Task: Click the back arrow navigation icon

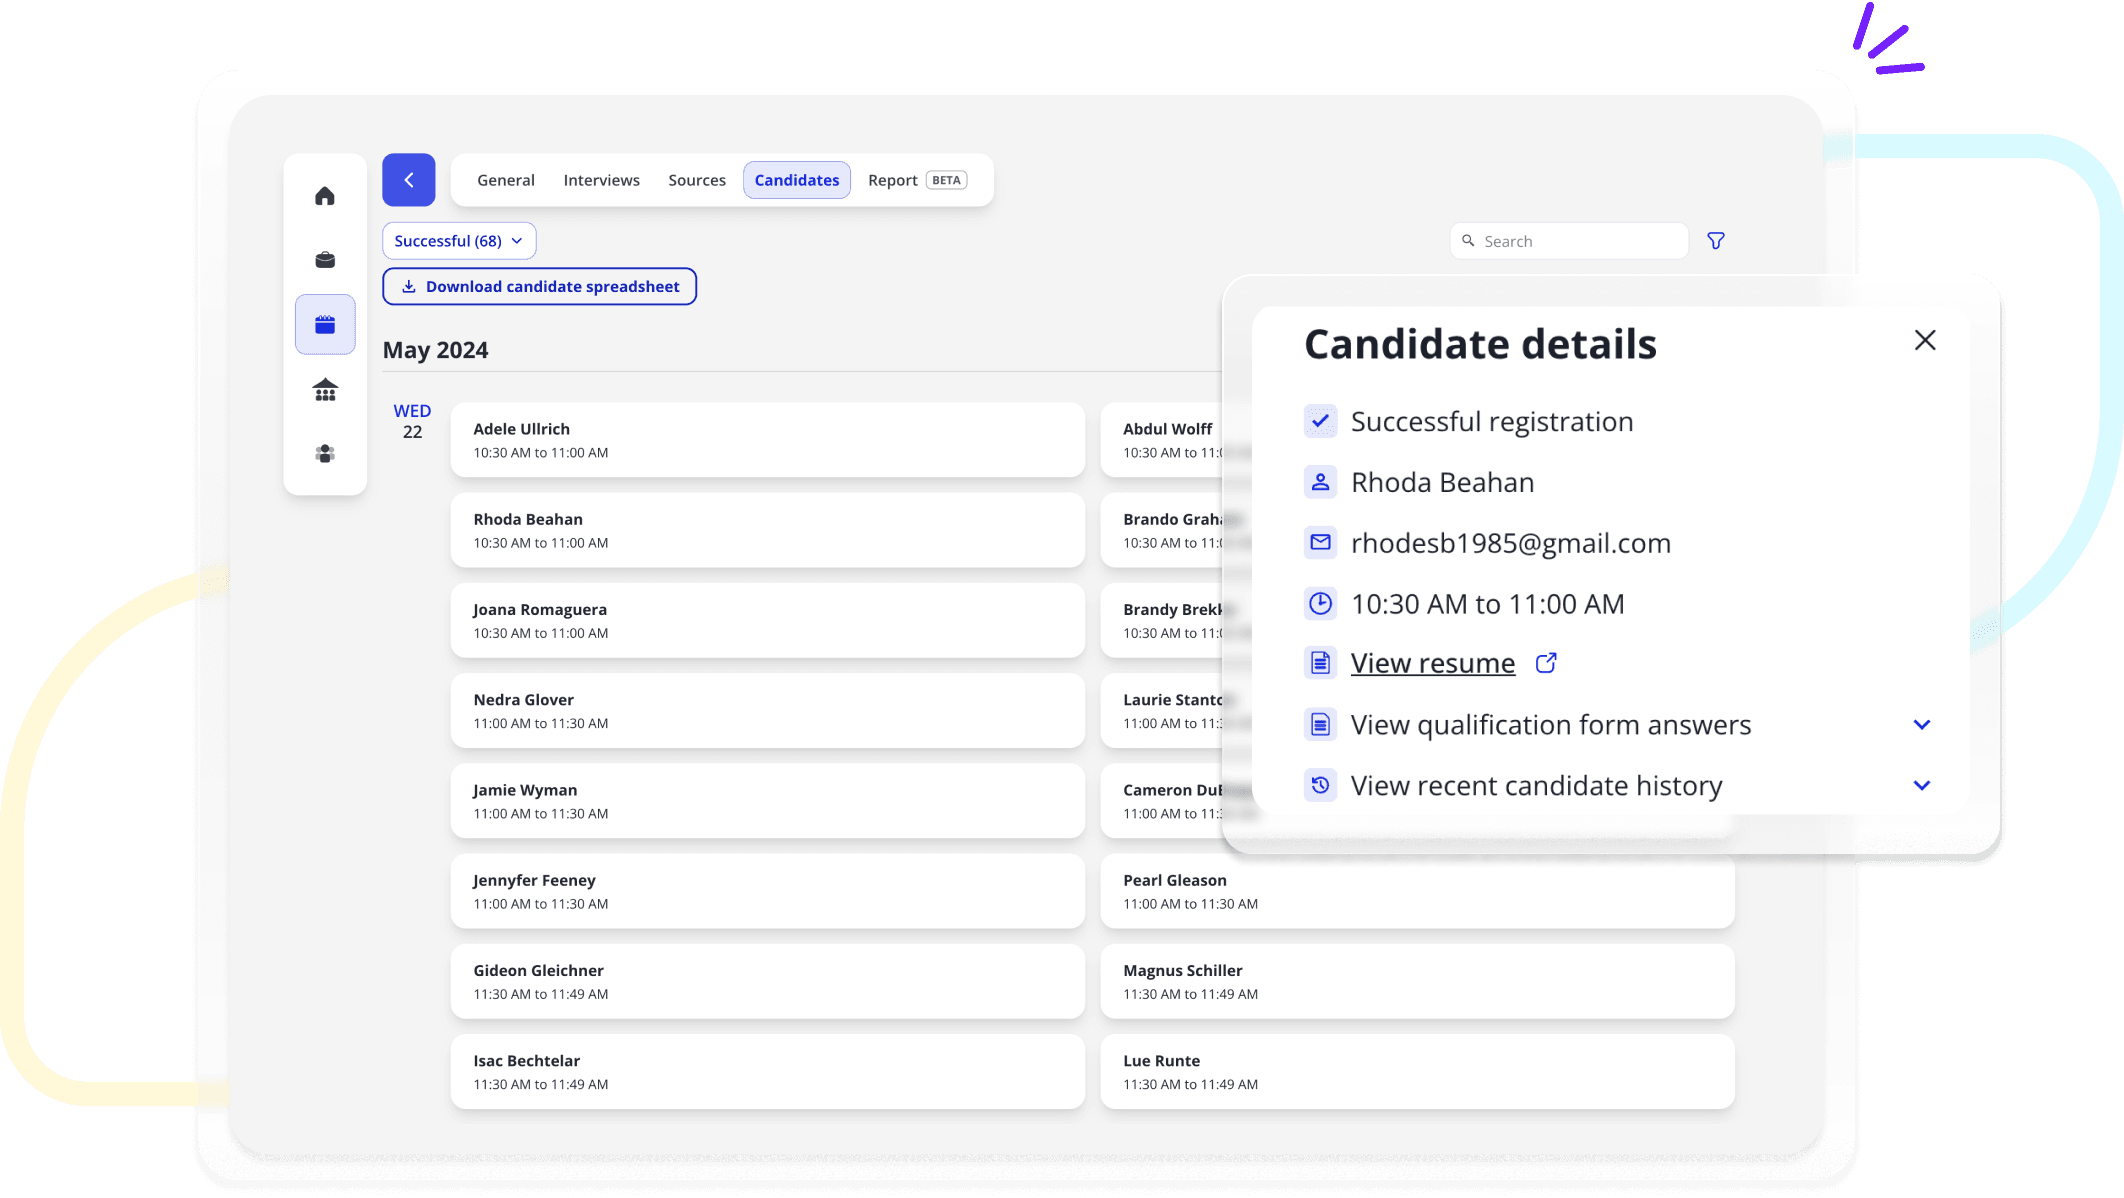Action: pyautogui.click(x=408, y=179)
